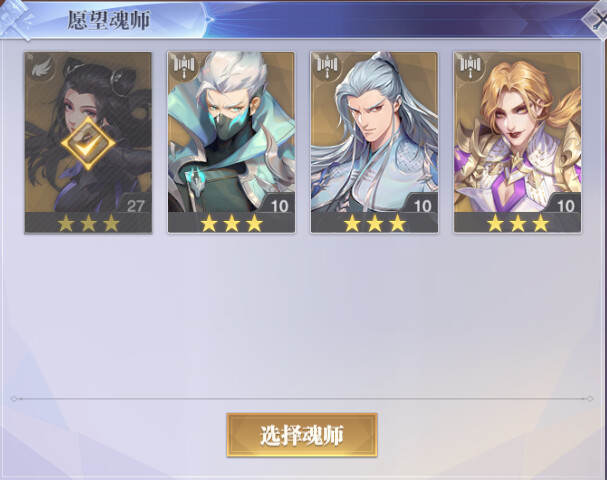Viewport: 607px width, 480px height.
Task: Click the three-star rating under the blonde hero
Action: pyautogui.click(x=518, y=223)
